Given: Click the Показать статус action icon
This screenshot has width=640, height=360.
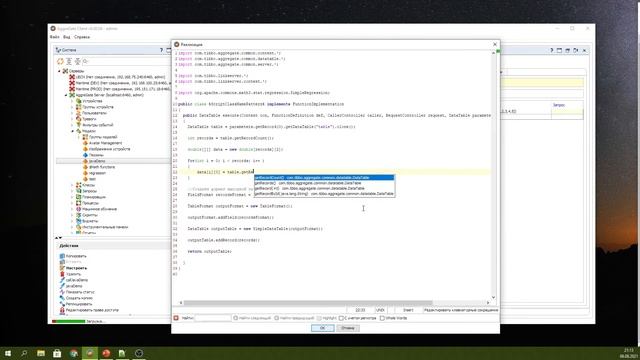Looking at the screenshot, I should coord(62,292).
